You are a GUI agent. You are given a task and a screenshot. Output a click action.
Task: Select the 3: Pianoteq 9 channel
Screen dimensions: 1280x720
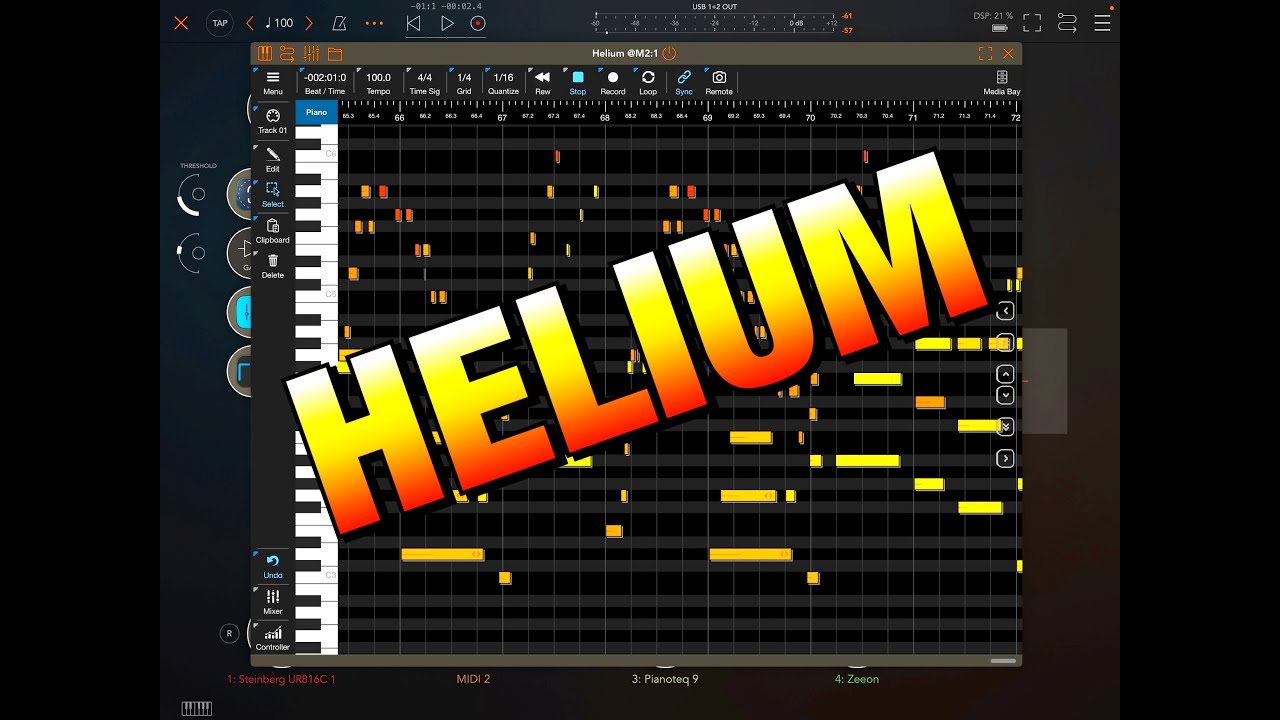(665, 679)
